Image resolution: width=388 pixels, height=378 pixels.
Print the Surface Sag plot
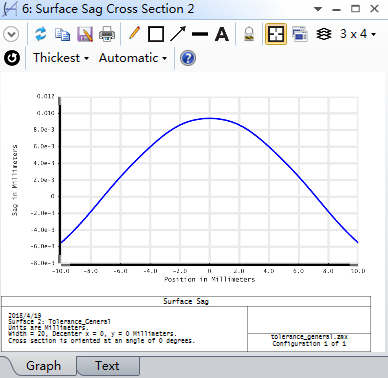(x=107, y=34)
